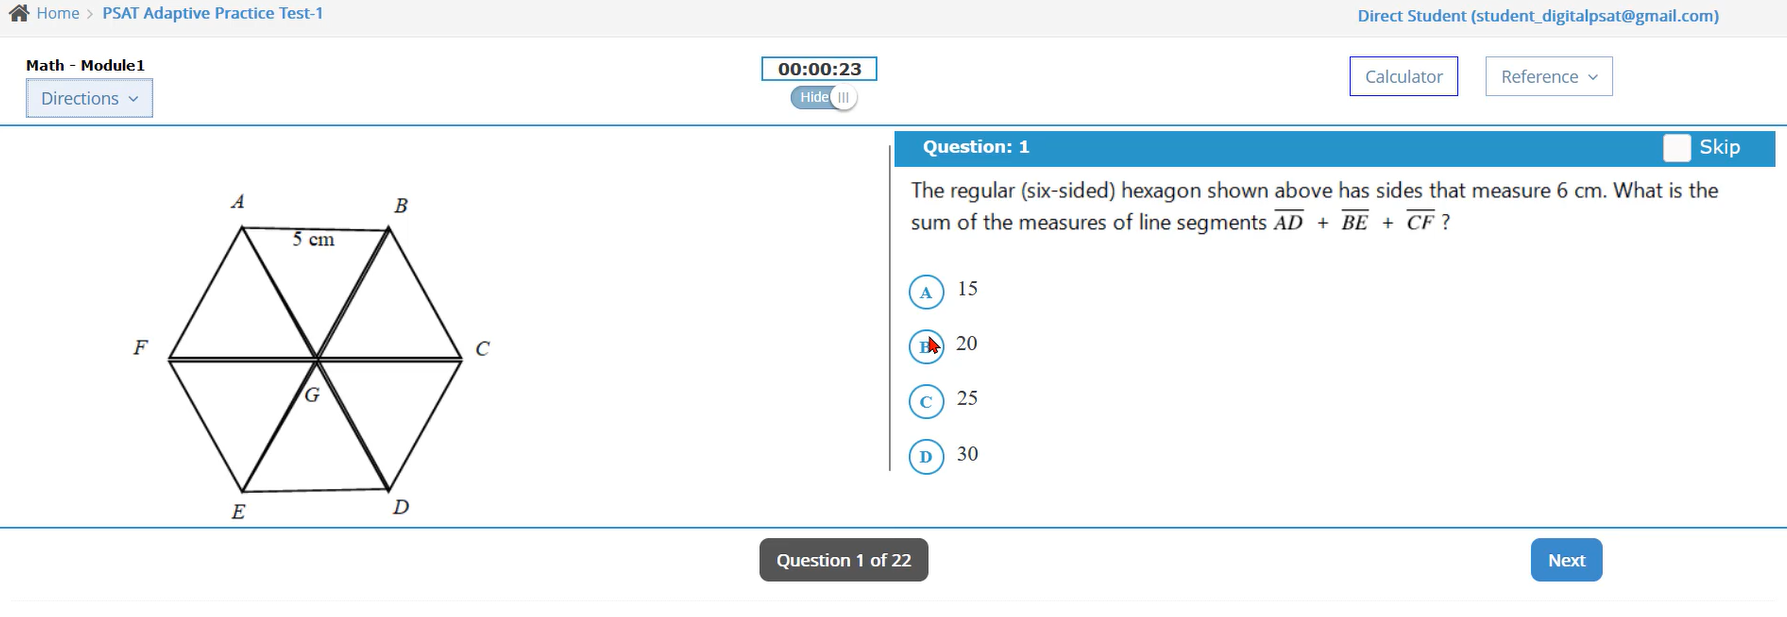Check the Skip checkbox

click(x=1677, y=148)
